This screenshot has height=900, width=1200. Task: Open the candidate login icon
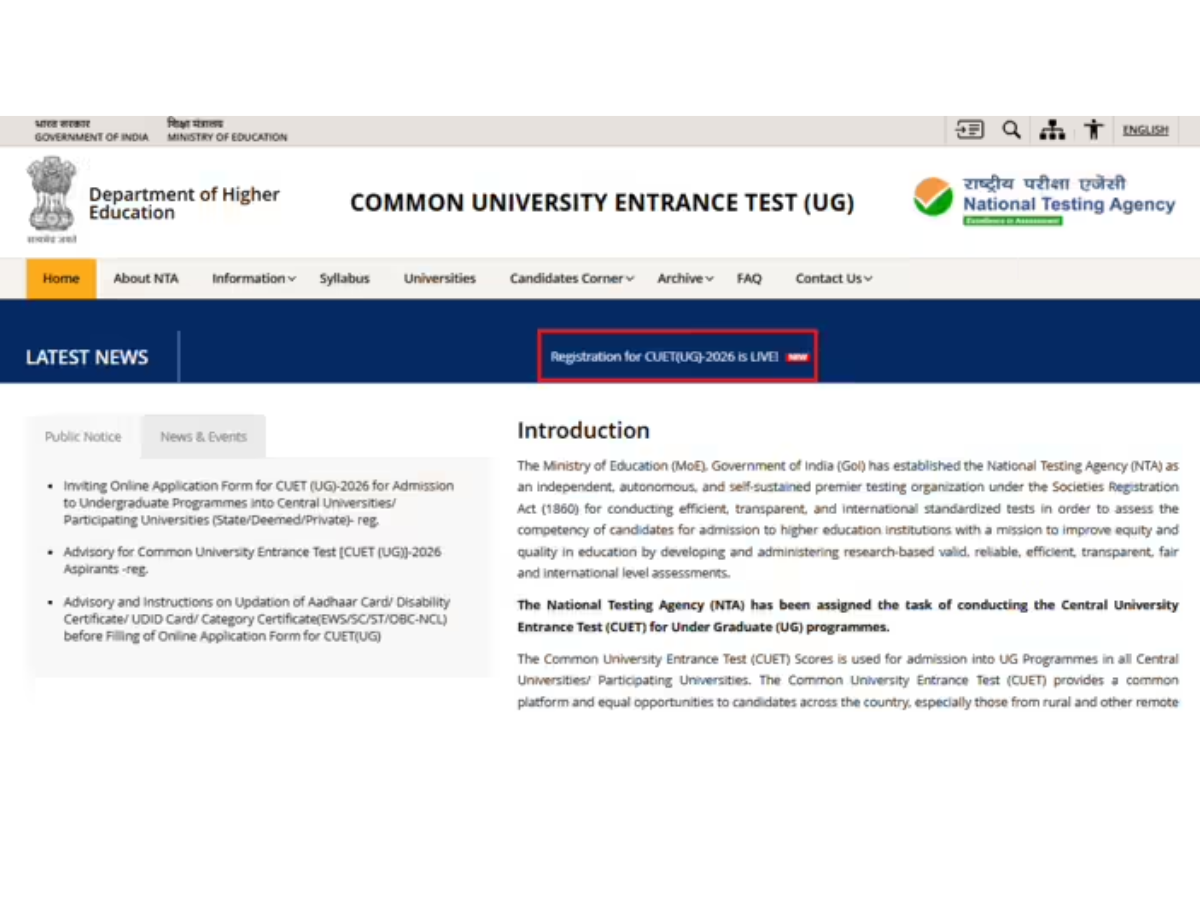(x=968, y=129)
